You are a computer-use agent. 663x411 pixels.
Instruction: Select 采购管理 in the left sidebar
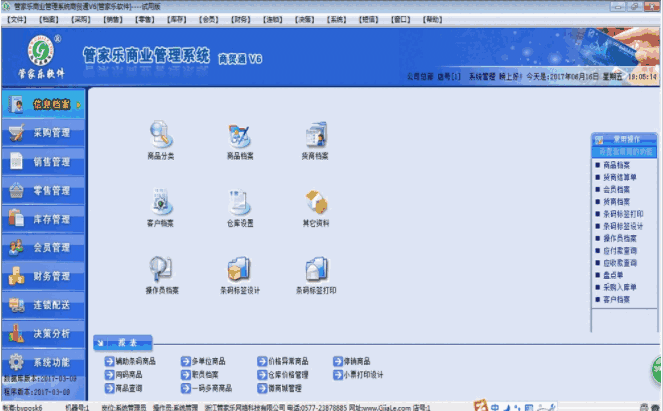click(44, 133)
